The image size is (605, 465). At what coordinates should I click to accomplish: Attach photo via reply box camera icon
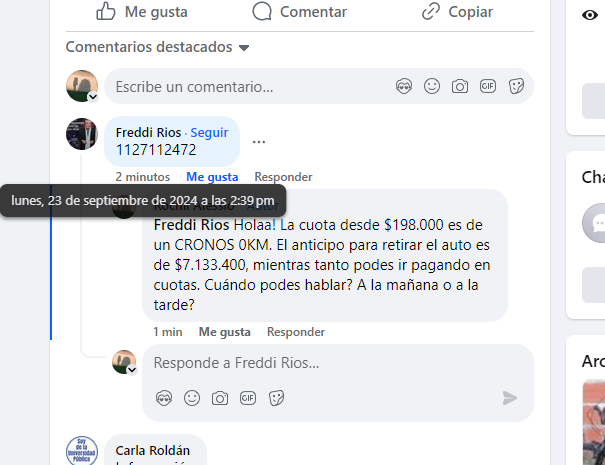pos(220,398)
